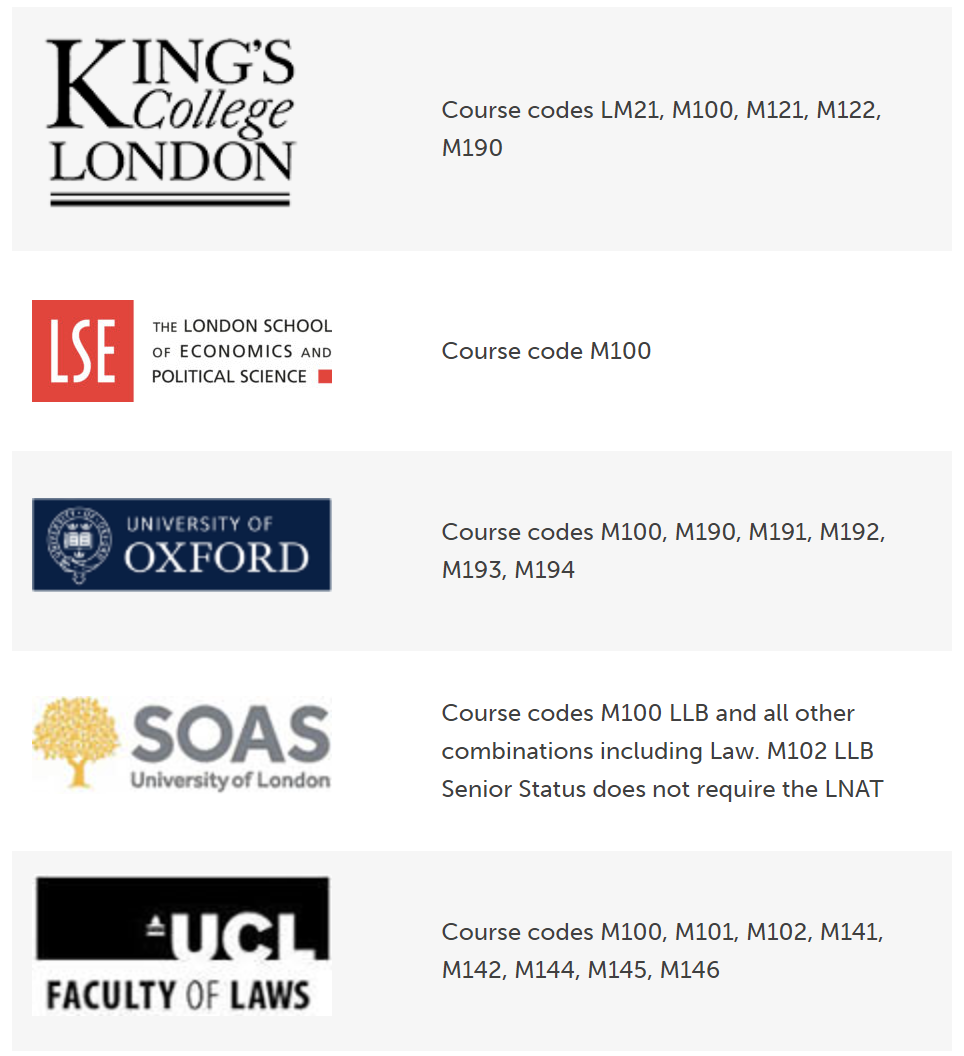Click the M193, M194 codes in Oxford row
This screenshot has height=1056, width=964.
[508, 570]
